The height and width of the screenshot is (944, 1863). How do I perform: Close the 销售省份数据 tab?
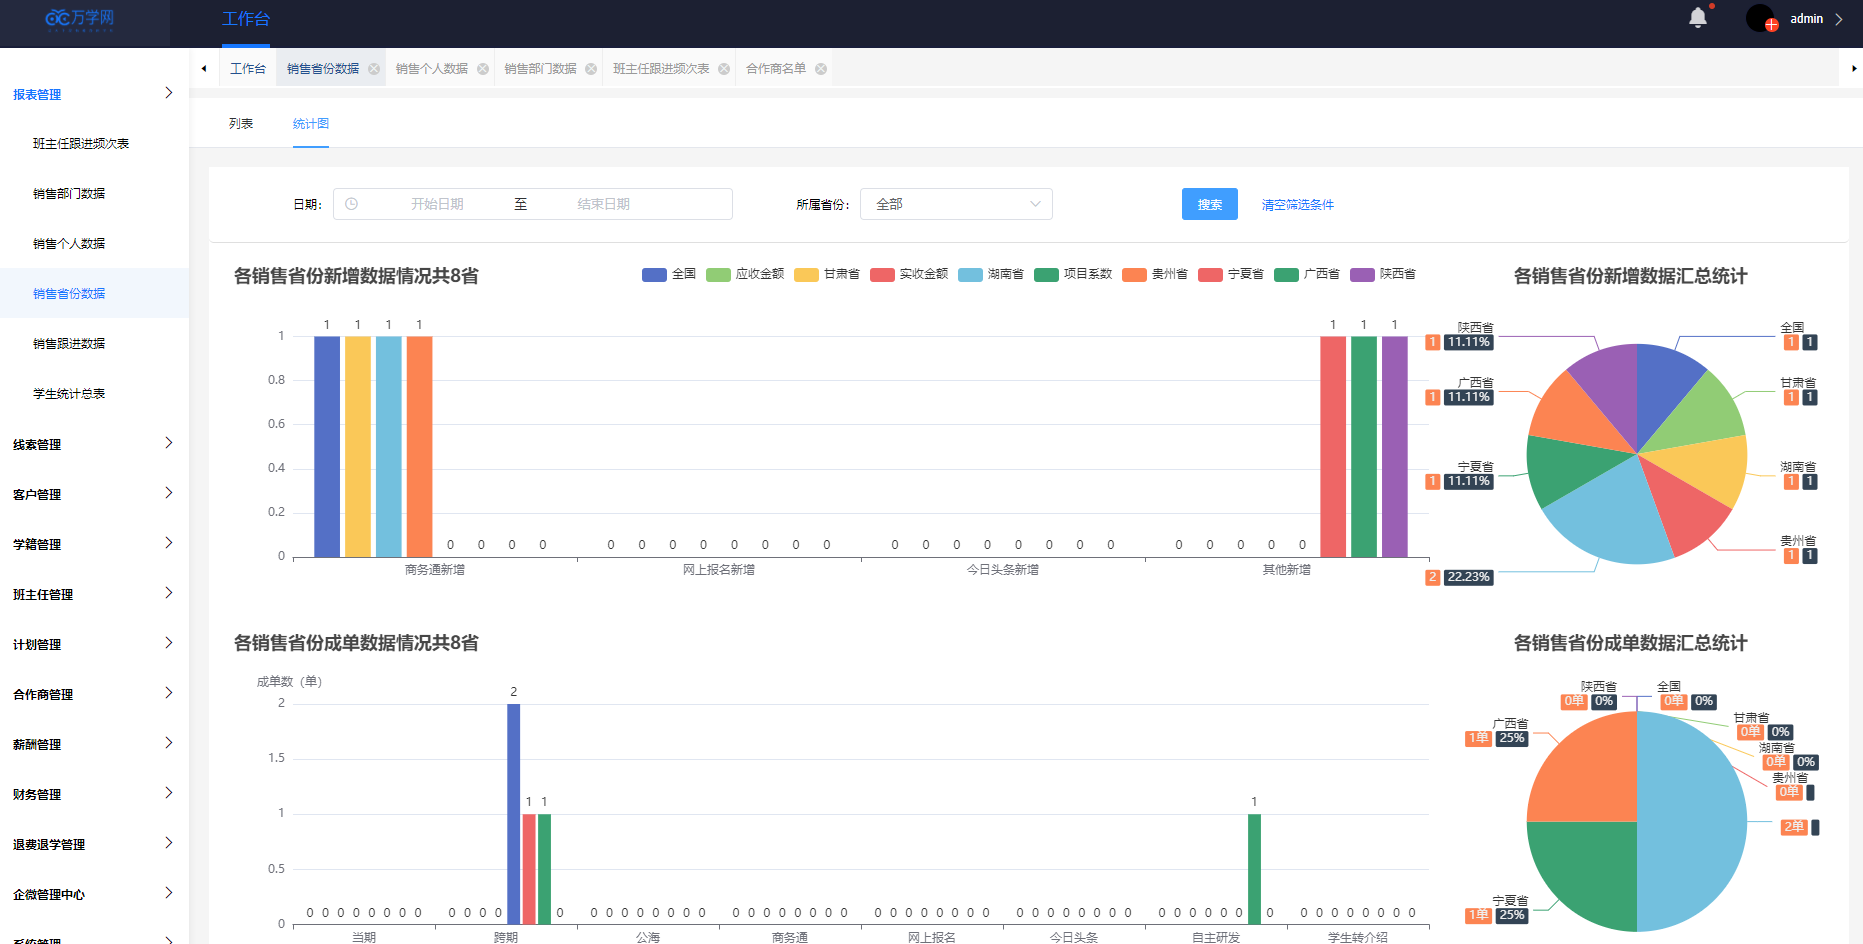tap(374, 69)
